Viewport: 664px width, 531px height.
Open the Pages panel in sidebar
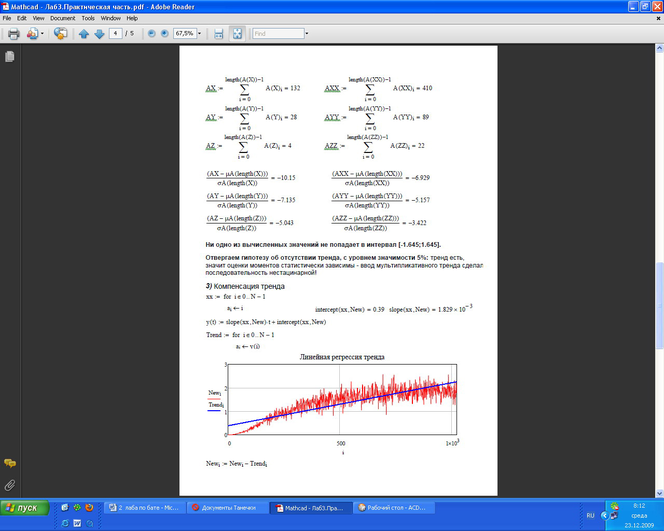[9, 56]
